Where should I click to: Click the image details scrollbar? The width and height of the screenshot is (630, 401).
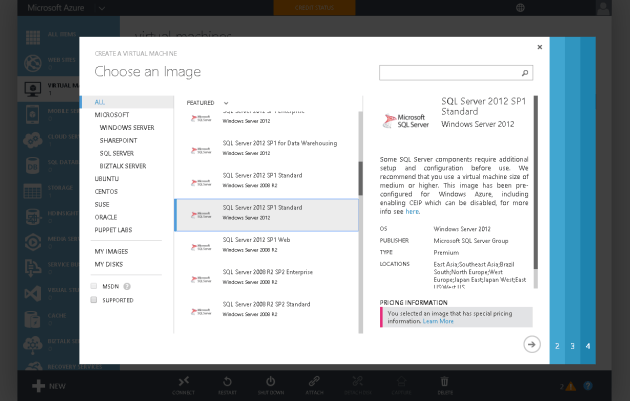(x=536, y=182)
